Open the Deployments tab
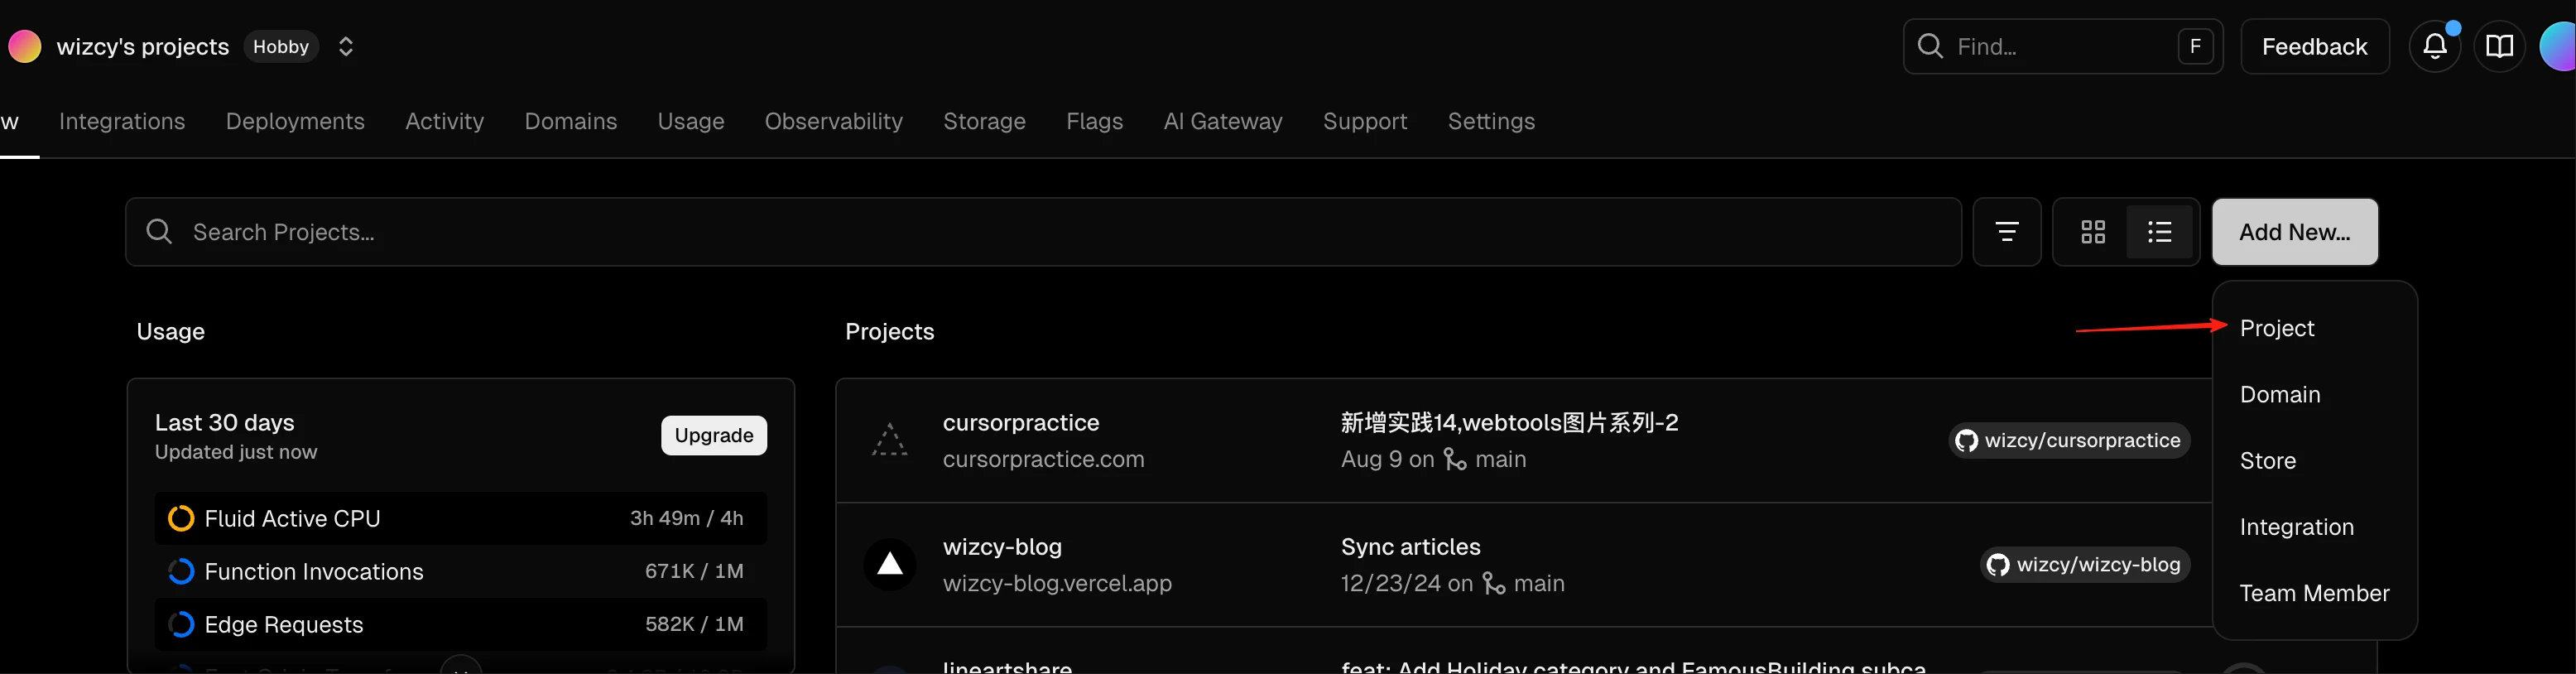Image resolution: width=2576 pixels, height=674 pixels. coord(295,121)
